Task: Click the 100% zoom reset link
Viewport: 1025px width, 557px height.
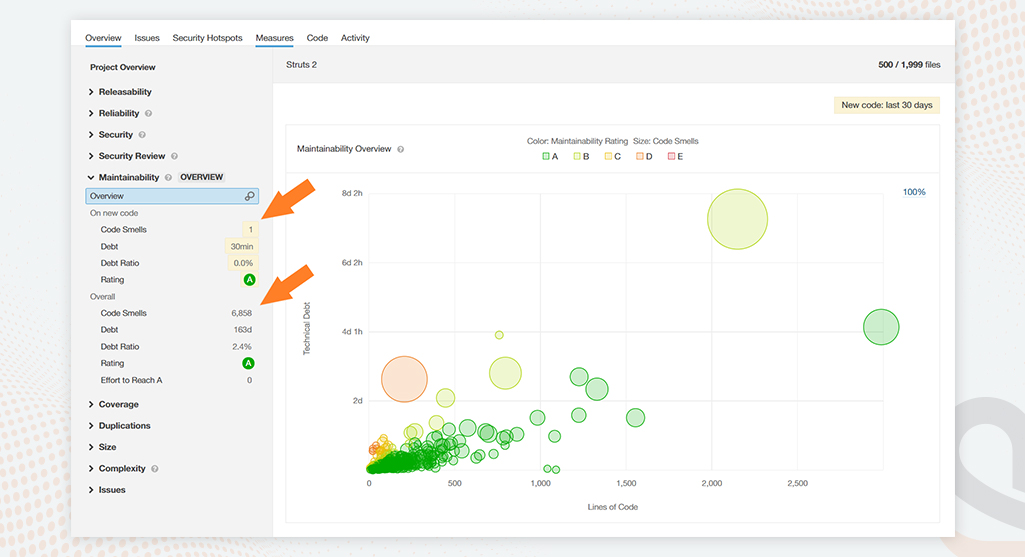Action: point(914,192)
